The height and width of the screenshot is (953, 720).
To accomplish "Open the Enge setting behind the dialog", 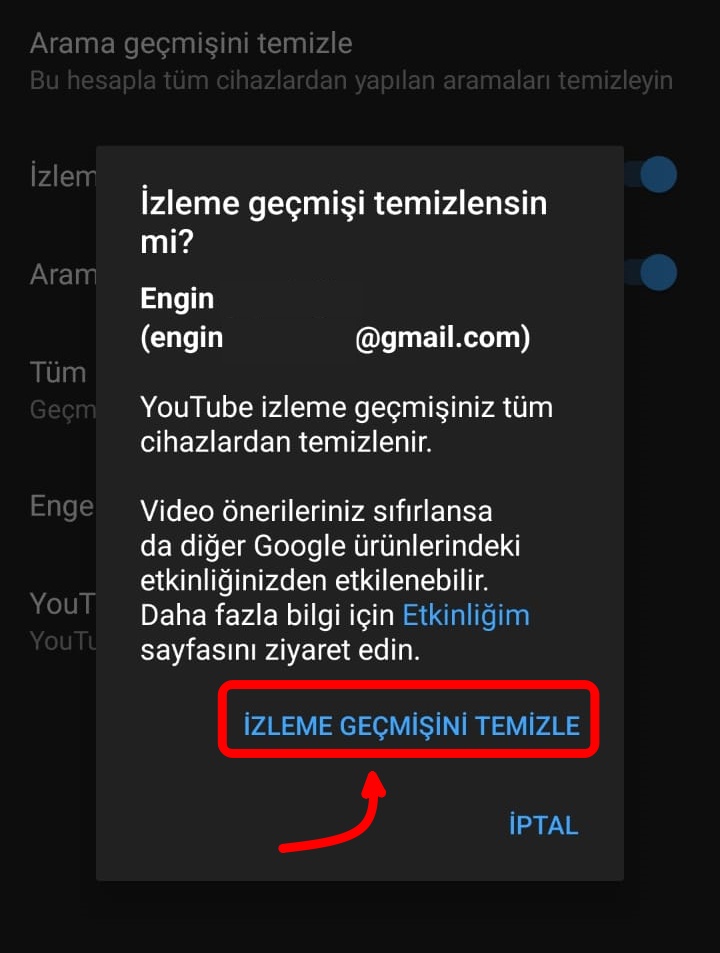I will (x=62, y=506).
